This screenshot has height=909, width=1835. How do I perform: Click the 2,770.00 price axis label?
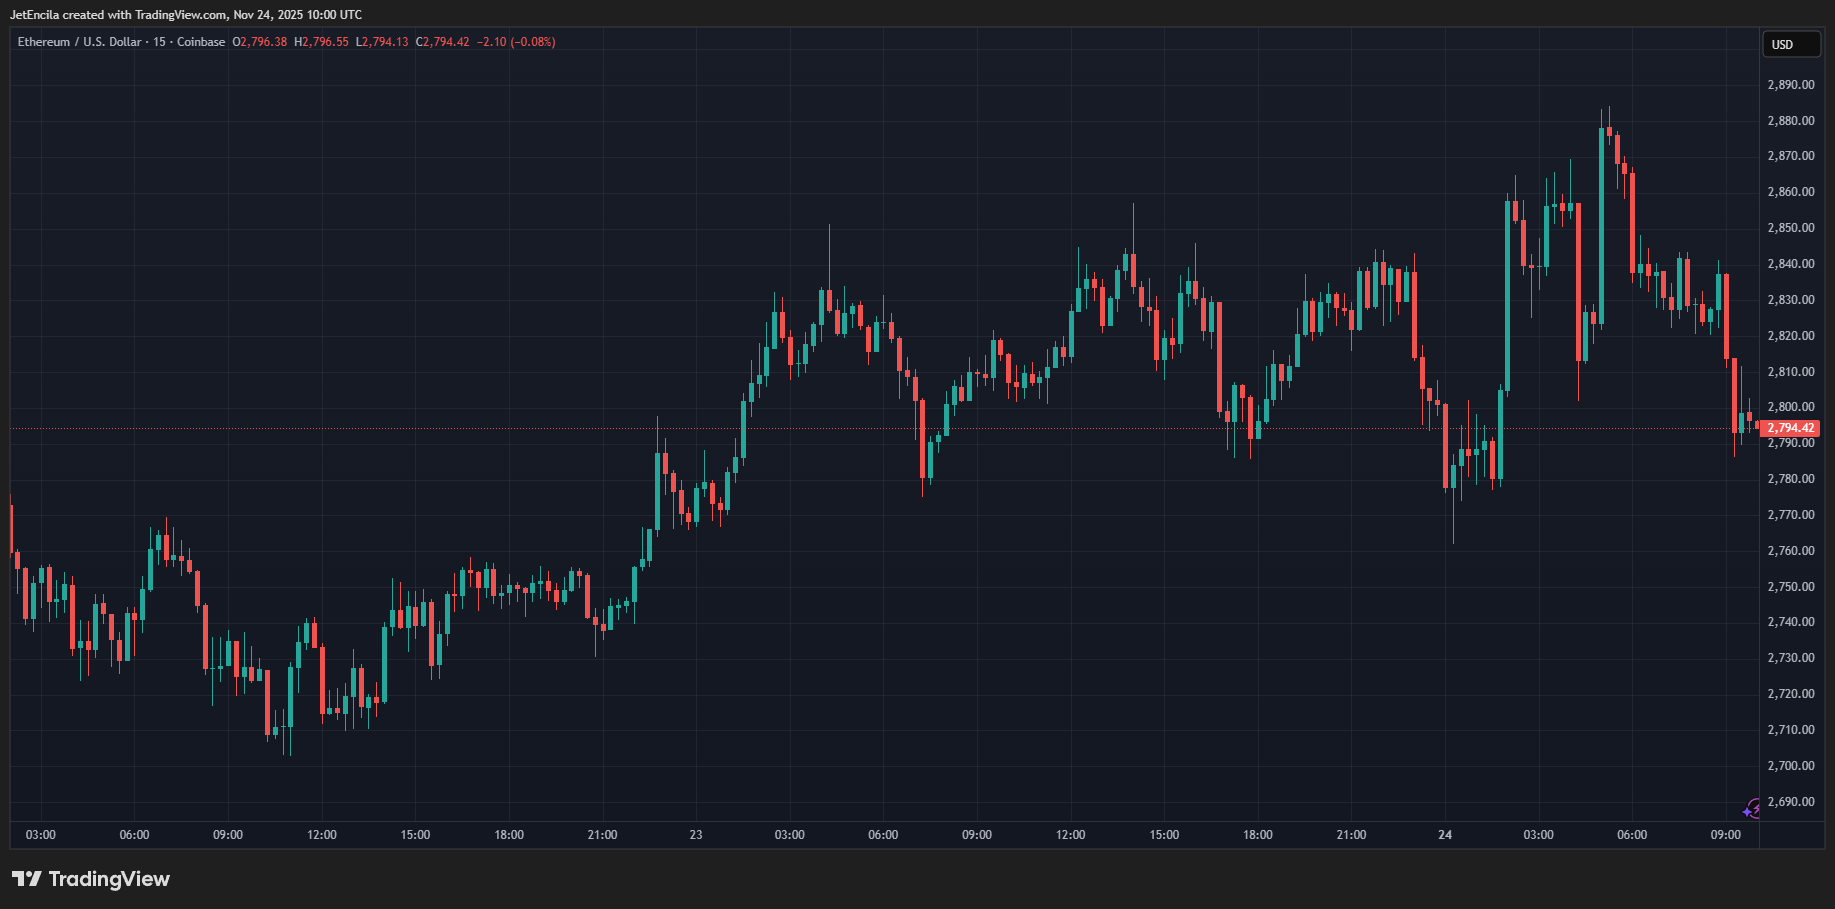[x=1791, y=515]
